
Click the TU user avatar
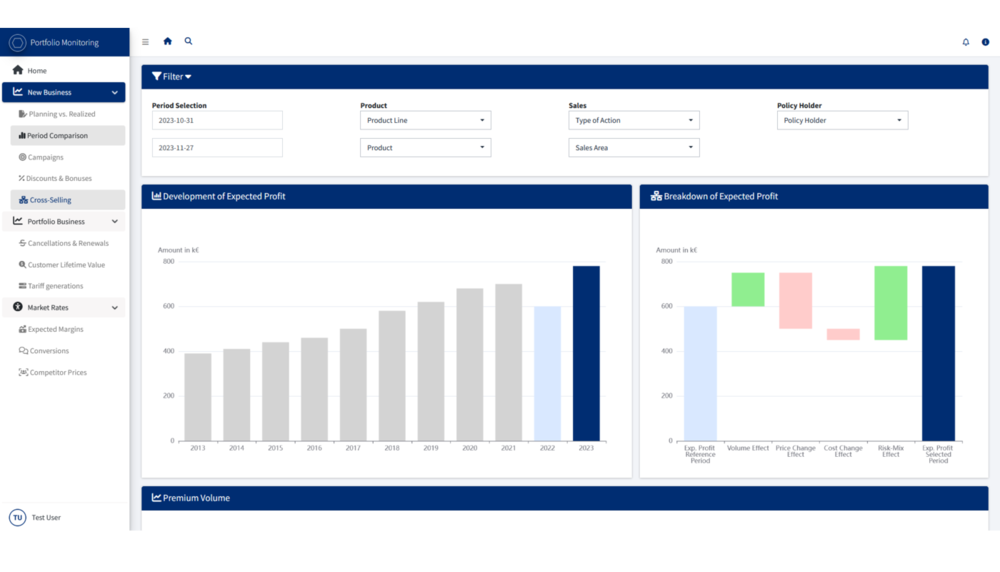[x=18, y=517]
